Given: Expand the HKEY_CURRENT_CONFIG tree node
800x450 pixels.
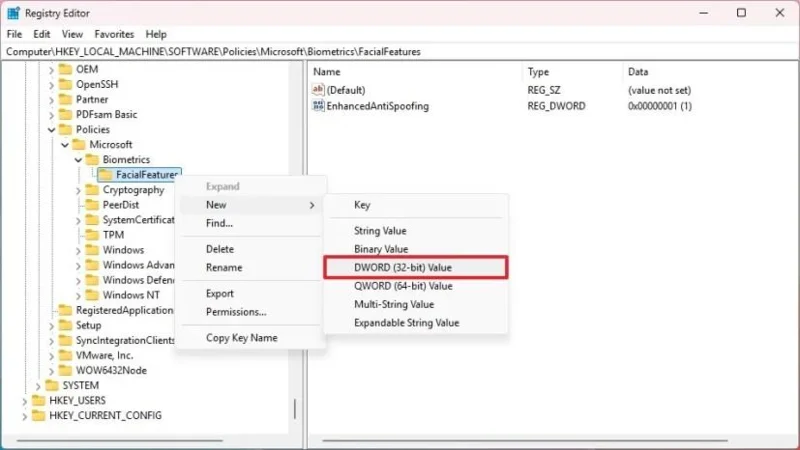Looking at the screenshot, I should [x=24, y=416].
